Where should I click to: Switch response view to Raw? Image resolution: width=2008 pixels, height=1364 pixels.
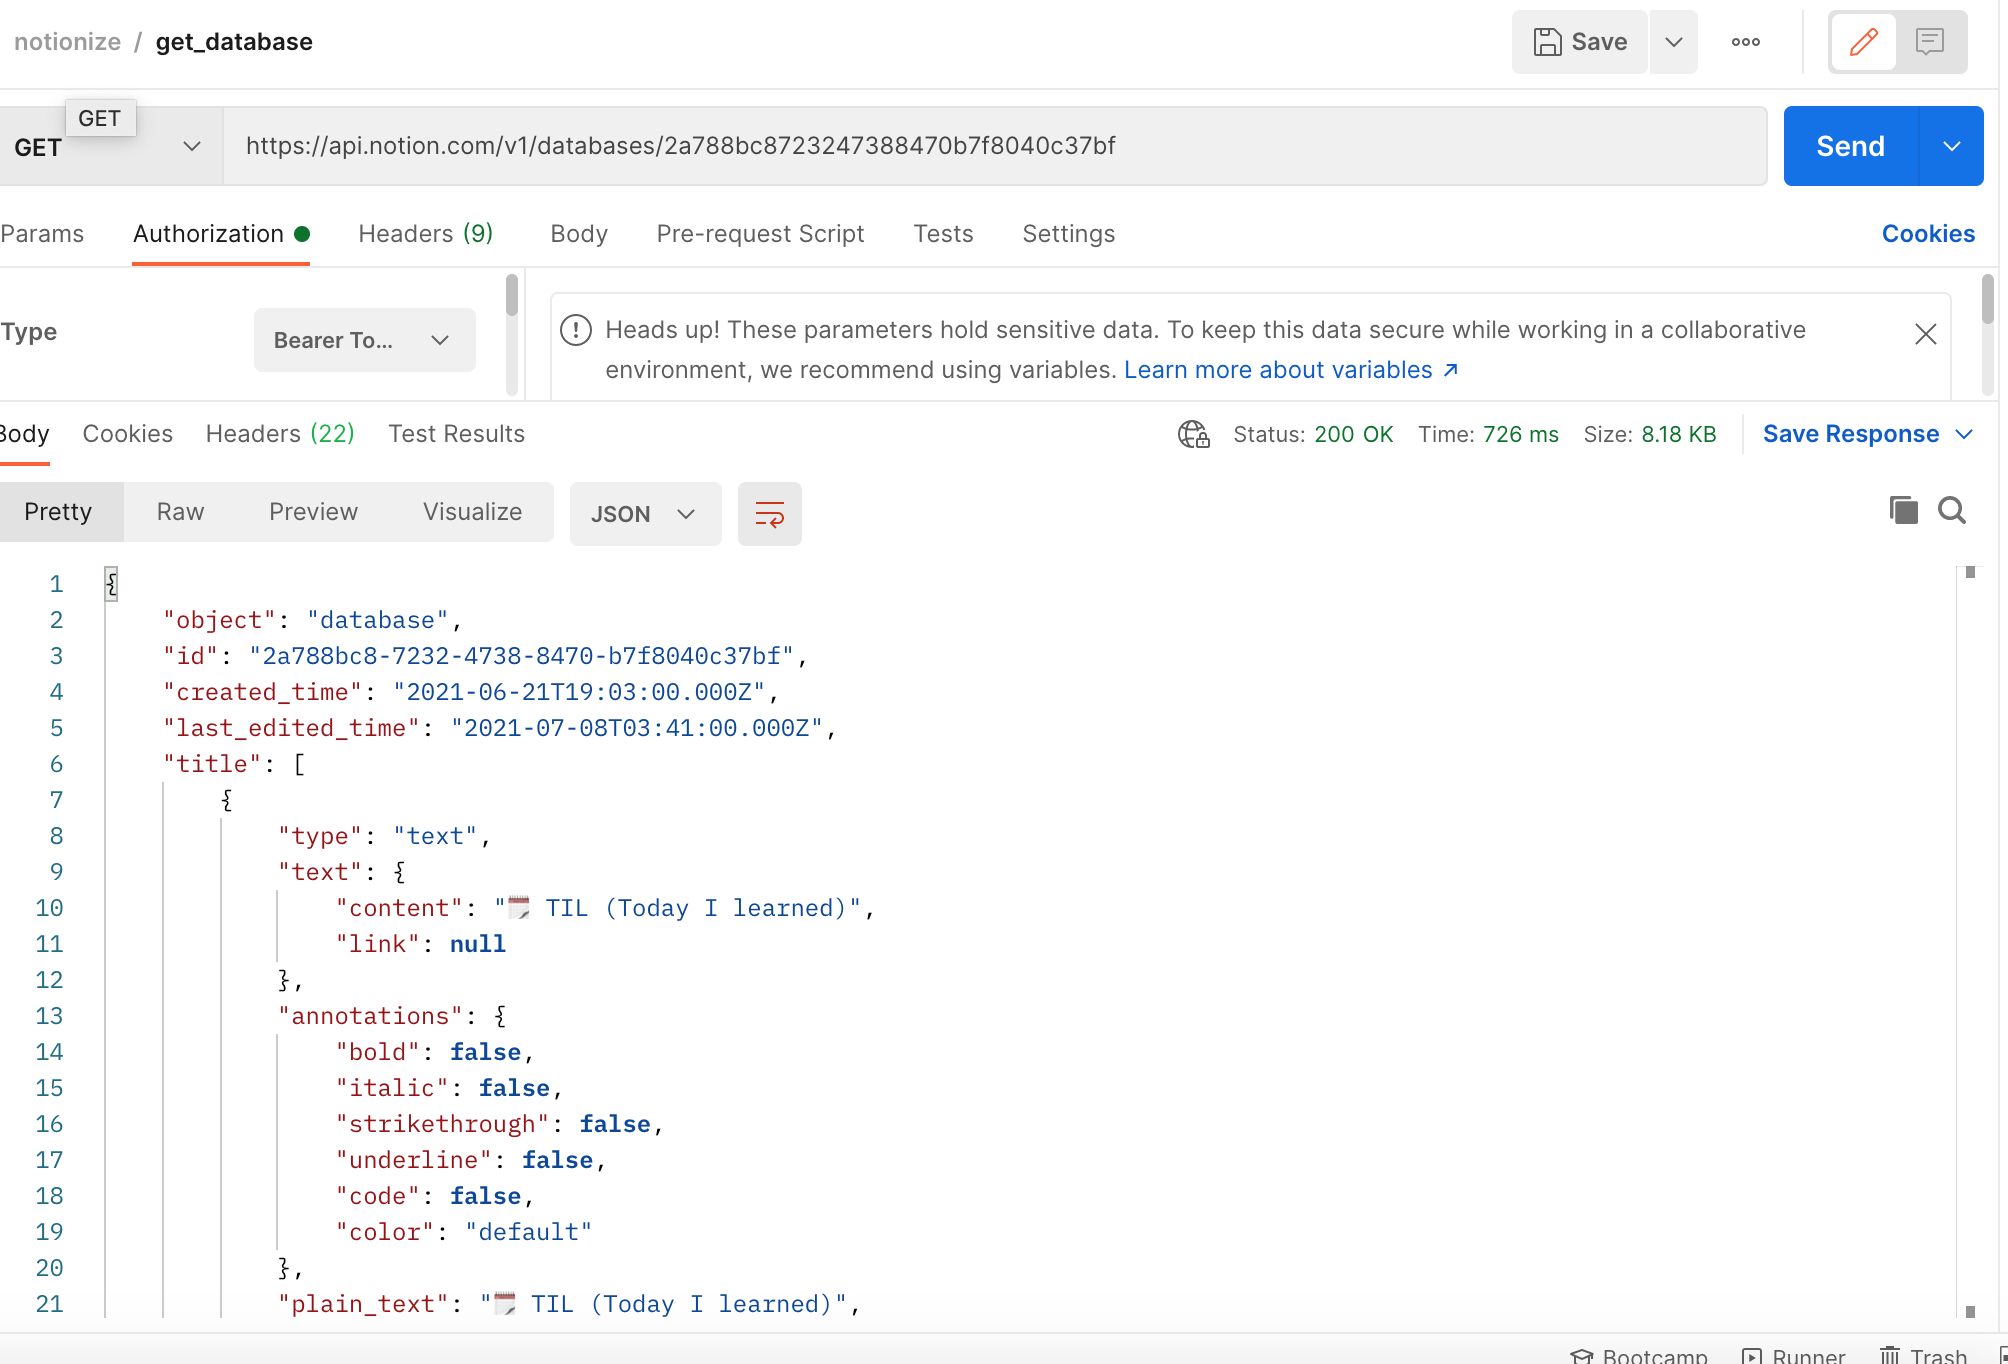[180, 512]
